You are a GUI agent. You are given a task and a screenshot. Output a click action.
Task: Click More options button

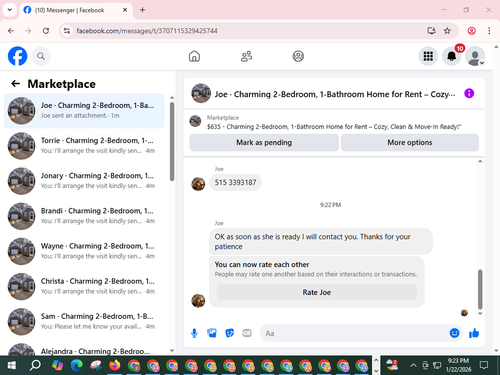[410, 143]
